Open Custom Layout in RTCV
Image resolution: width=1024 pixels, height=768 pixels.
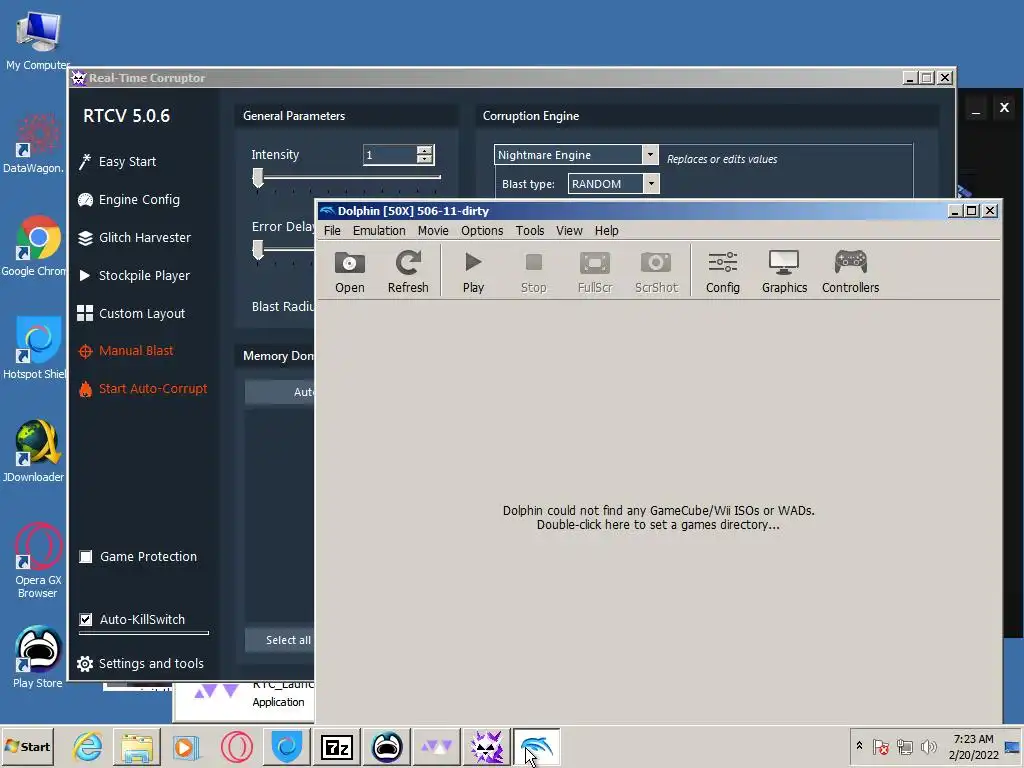click(131, 313)
